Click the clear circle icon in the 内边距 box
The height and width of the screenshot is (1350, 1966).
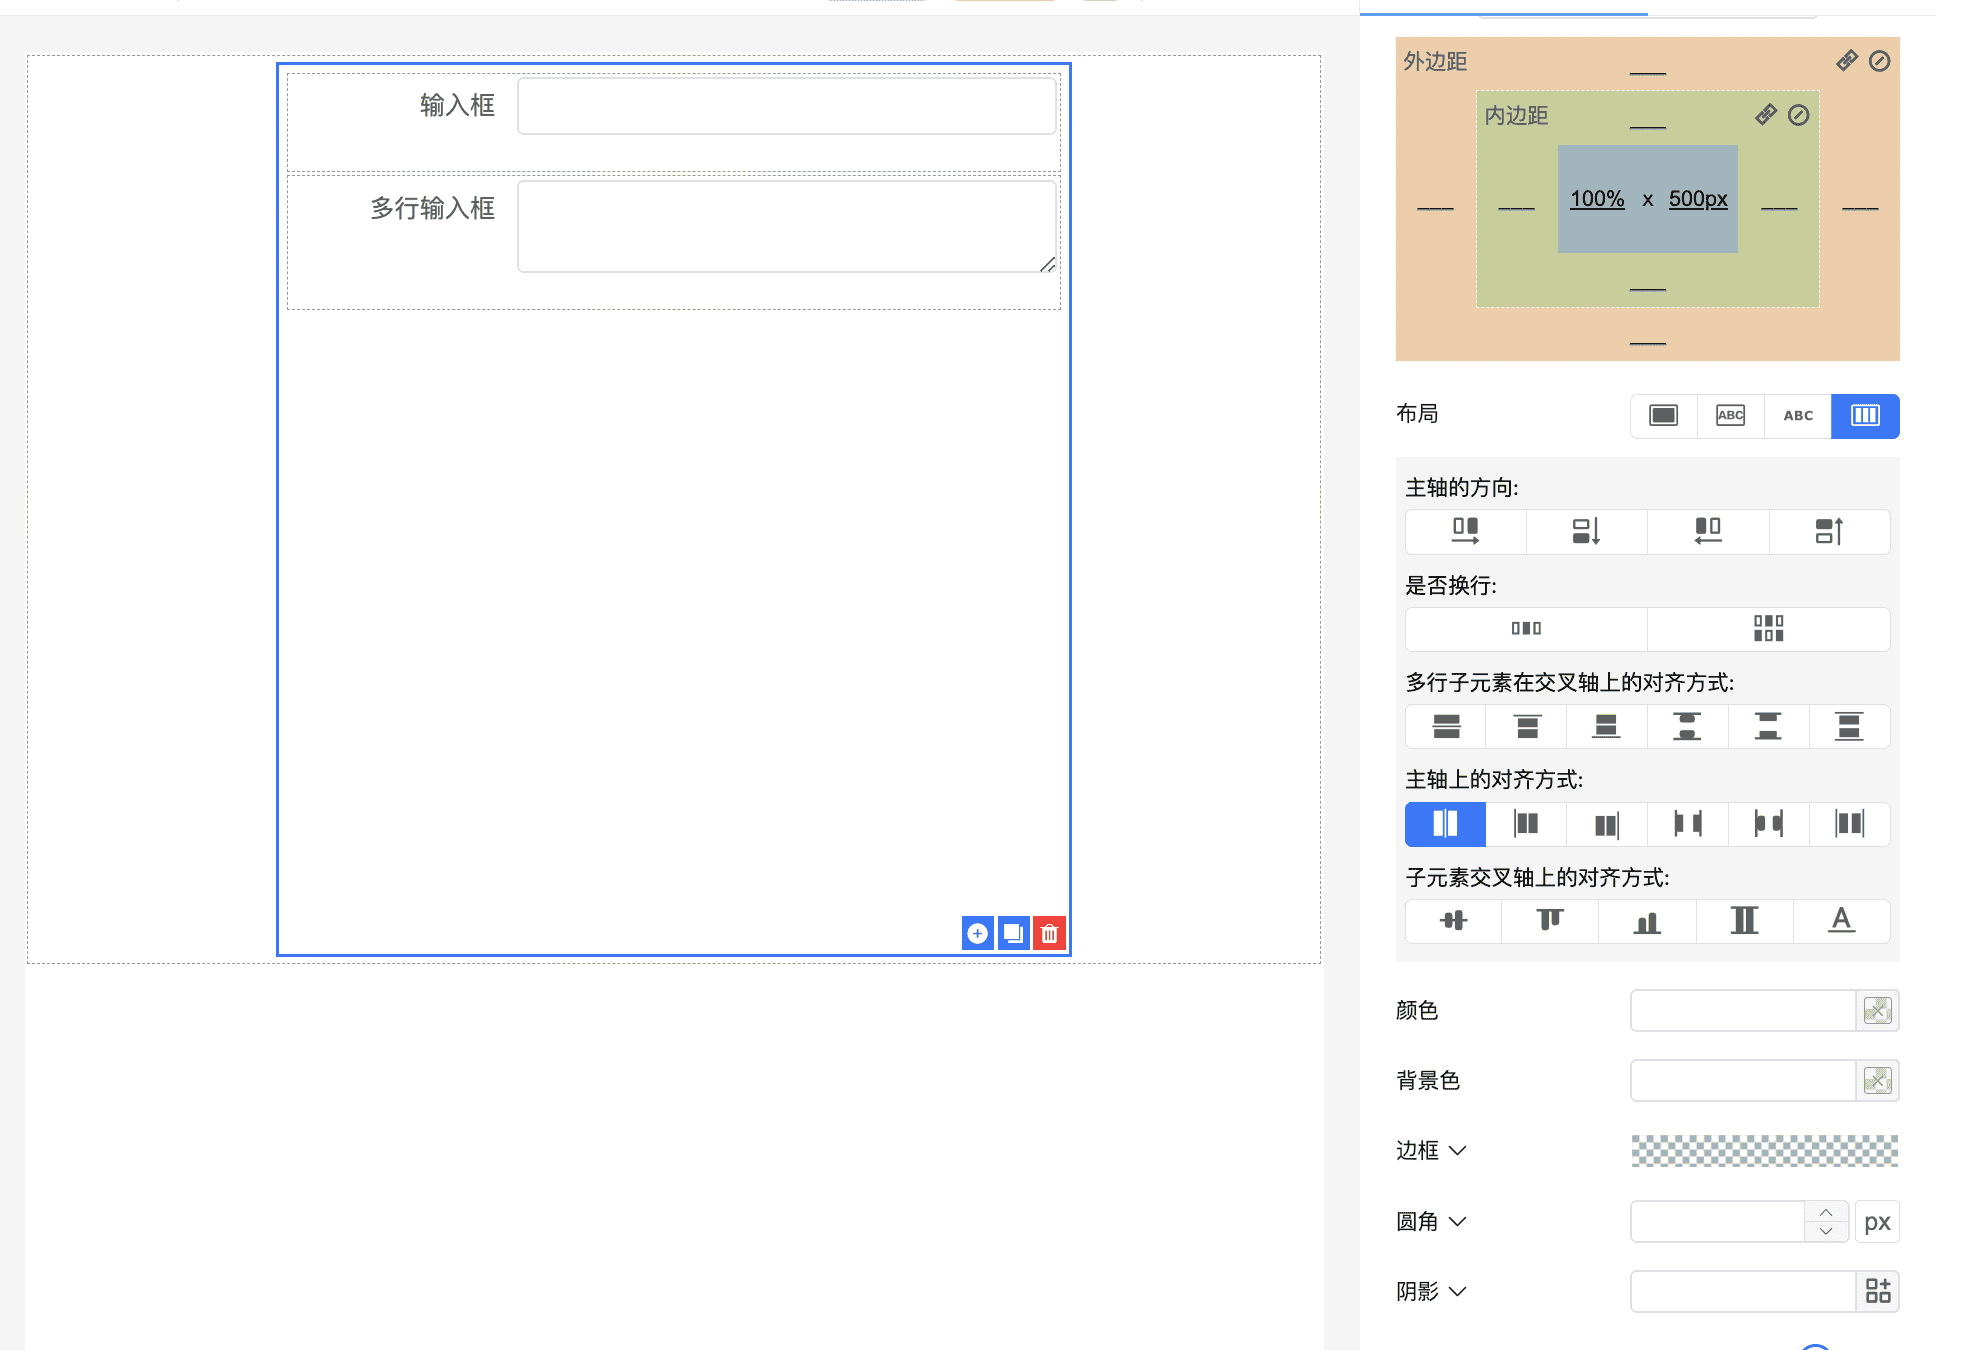[x=1798, y=115]
